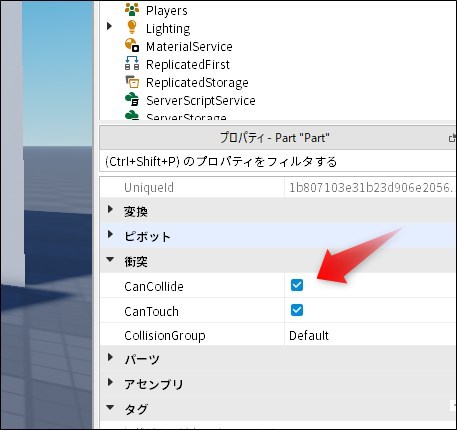Click the Players service icon

pos(132,10)
